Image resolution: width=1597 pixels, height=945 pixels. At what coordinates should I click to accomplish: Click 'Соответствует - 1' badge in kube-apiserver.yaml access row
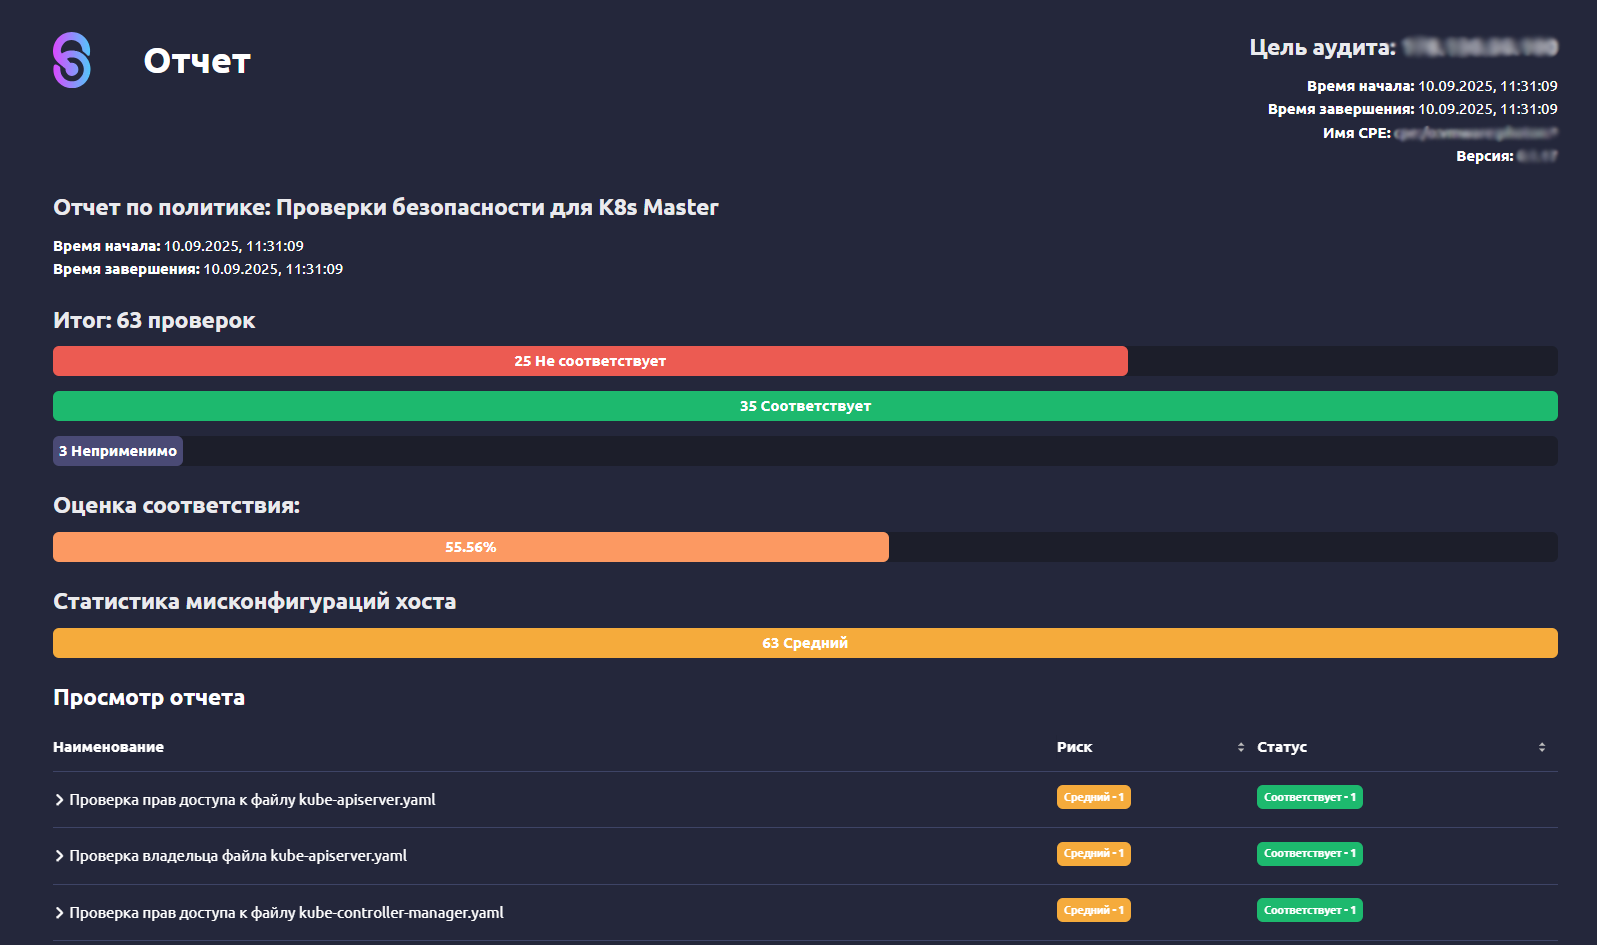click(x=1309, y=797)
